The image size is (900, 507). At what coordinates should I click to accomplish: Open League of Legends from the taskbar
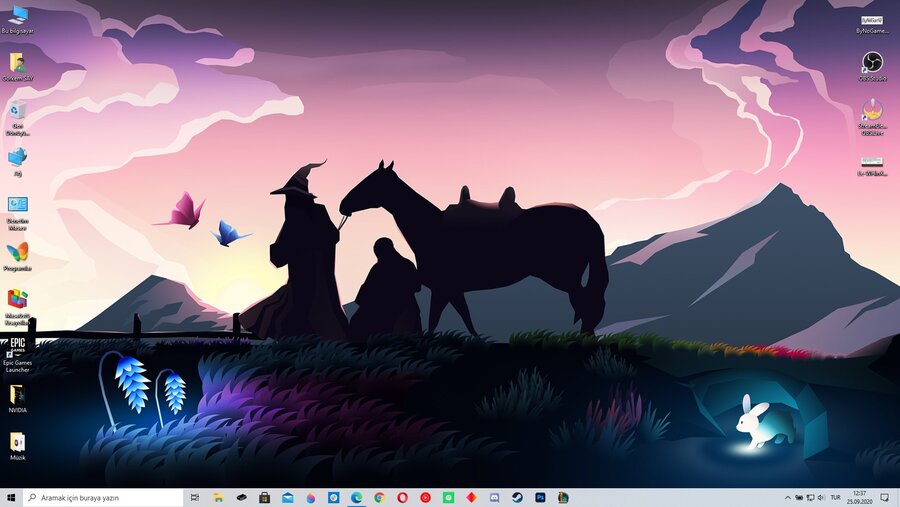coord(563,497)
